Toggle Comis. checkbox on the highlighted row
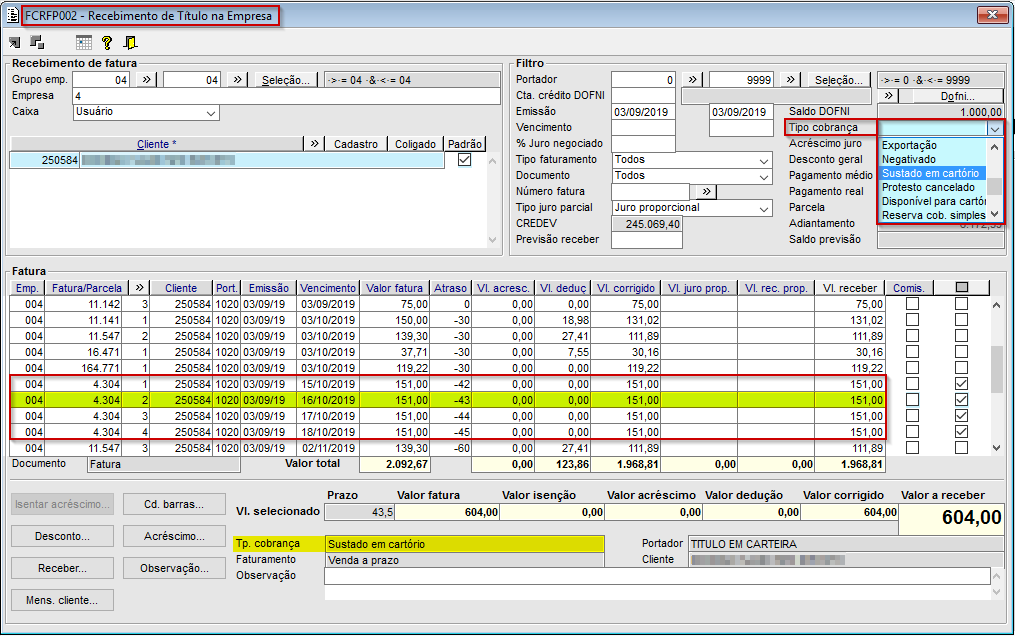 (x=912, y=399)
